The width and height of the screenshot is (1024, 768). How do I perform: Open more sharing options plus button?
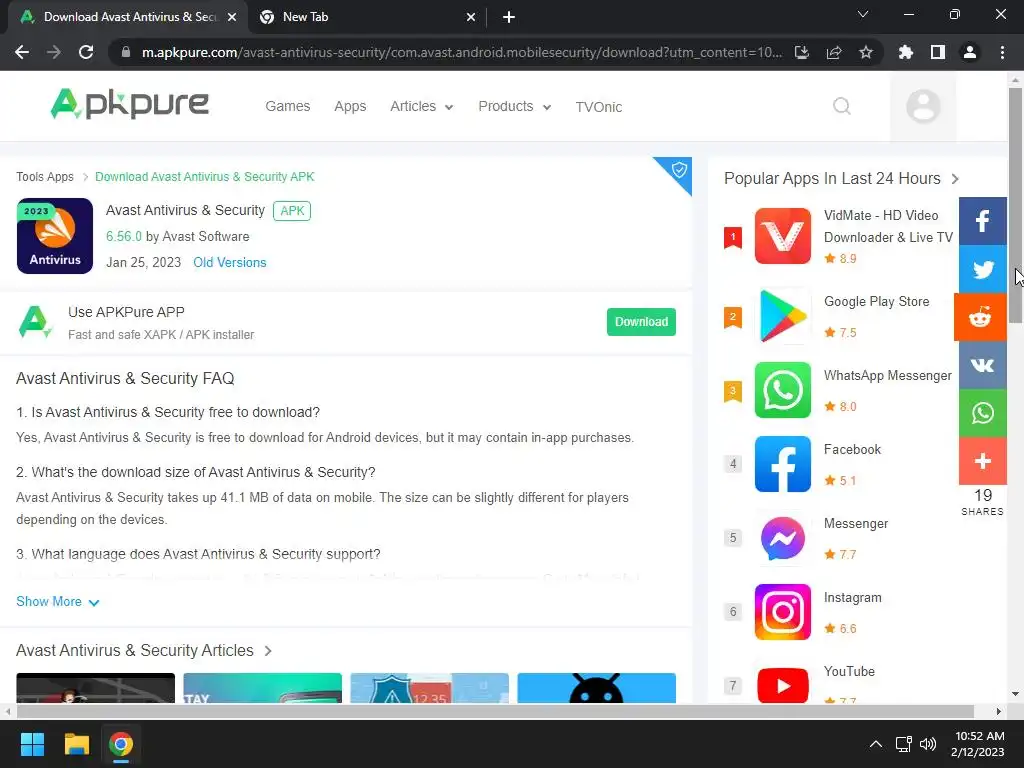pyautogui.click(x=982, y=461)
